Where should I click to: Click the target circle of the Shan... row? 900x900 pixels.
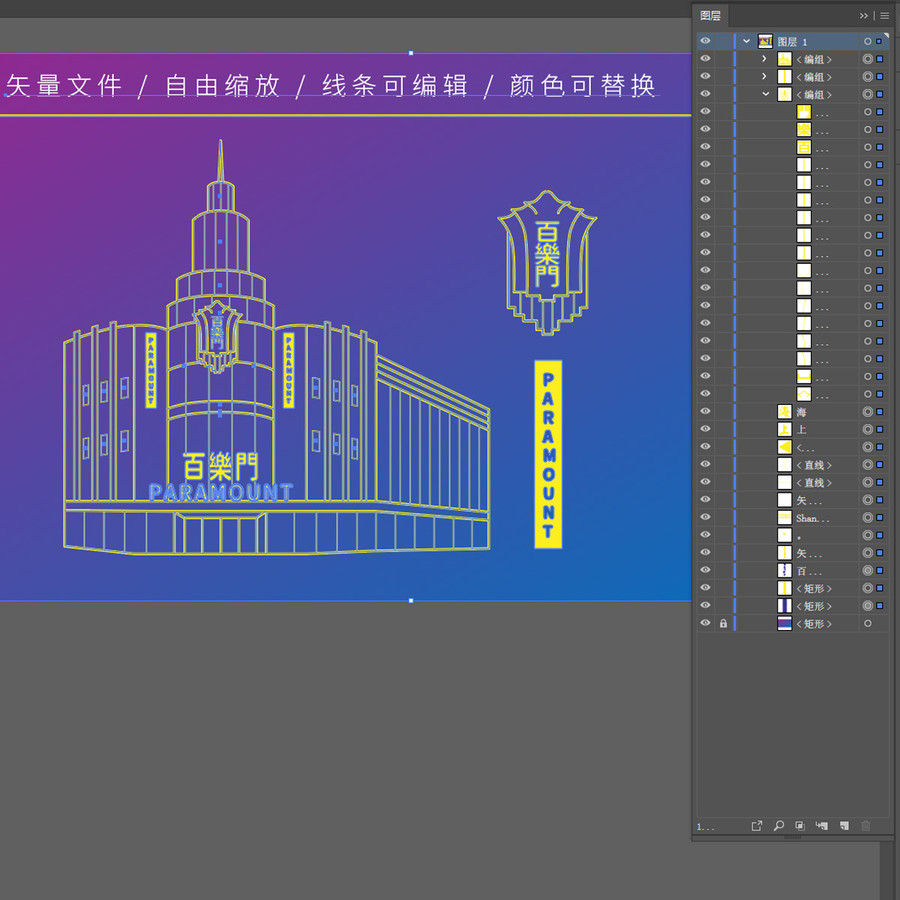point(867,518)
